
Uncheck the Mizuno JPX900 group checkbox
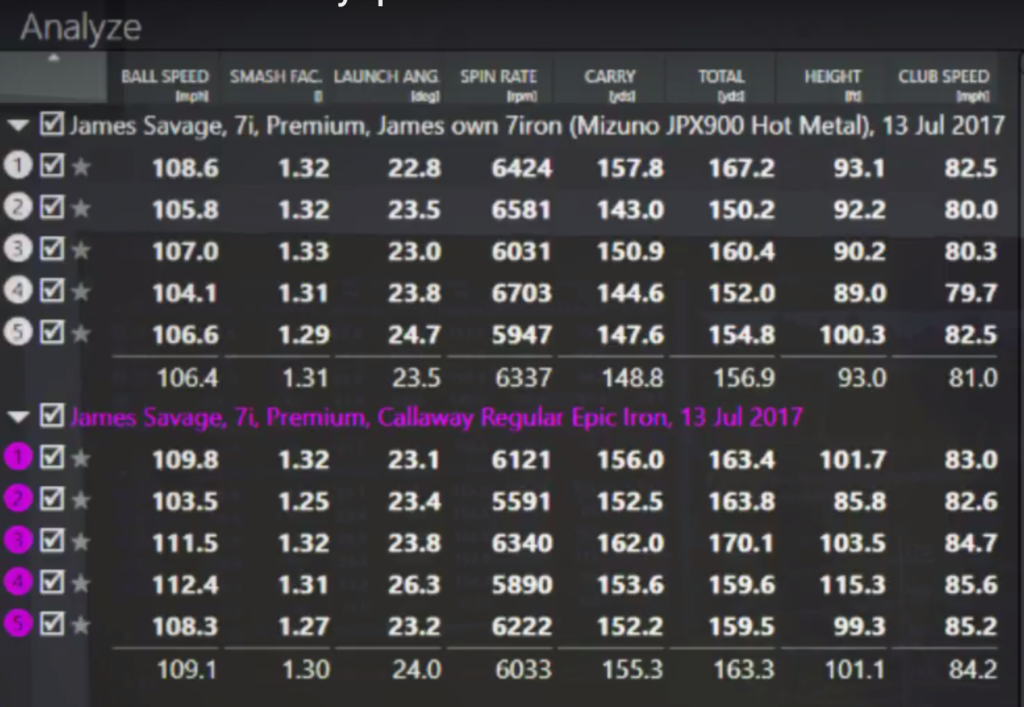pyautogui.click(x=52, y=125)
